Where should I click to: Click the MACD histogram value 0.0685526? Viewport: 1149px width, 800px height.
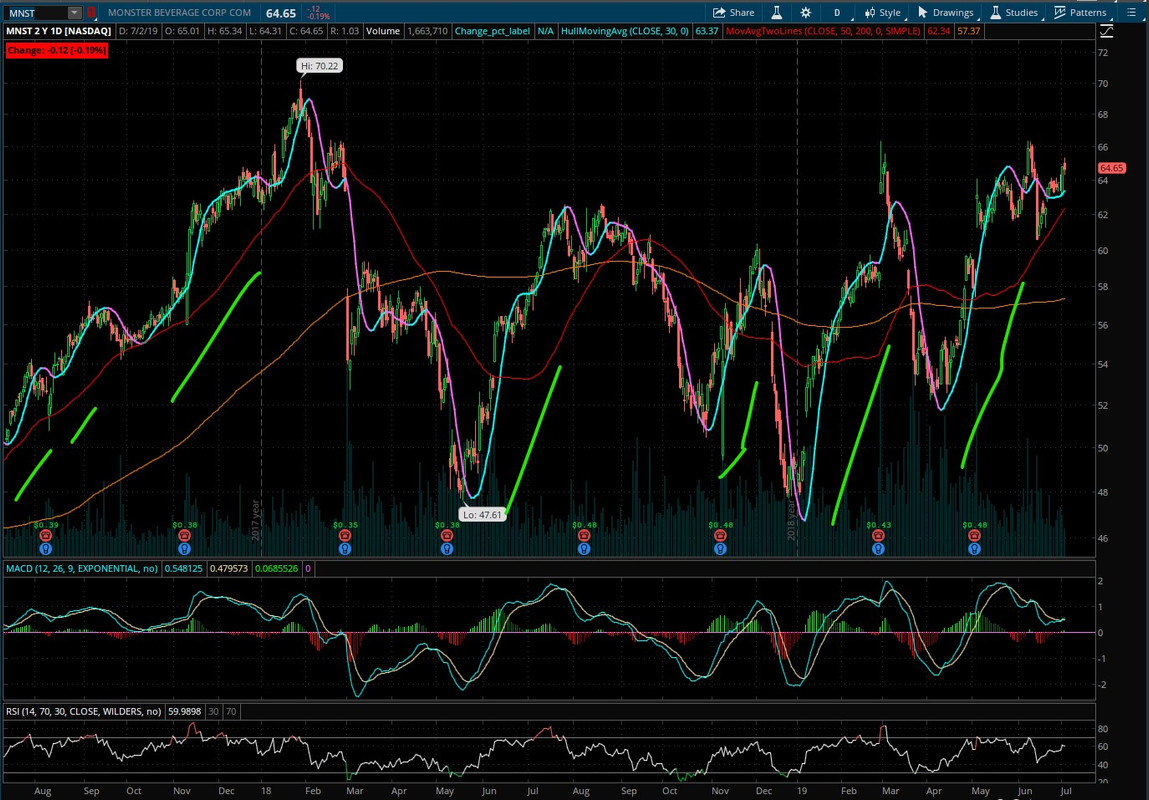coord(276,568)
